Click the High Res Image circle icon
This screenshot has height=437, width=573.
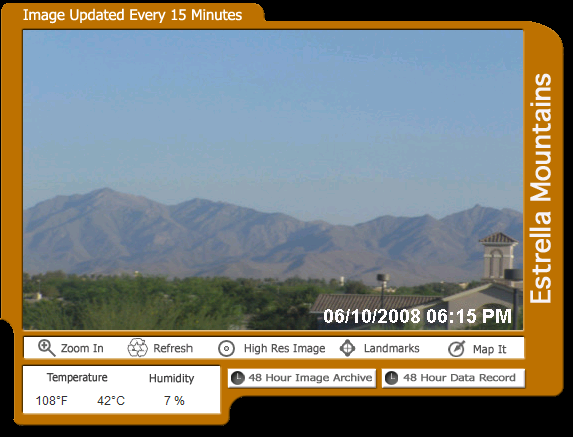(226, 348)
